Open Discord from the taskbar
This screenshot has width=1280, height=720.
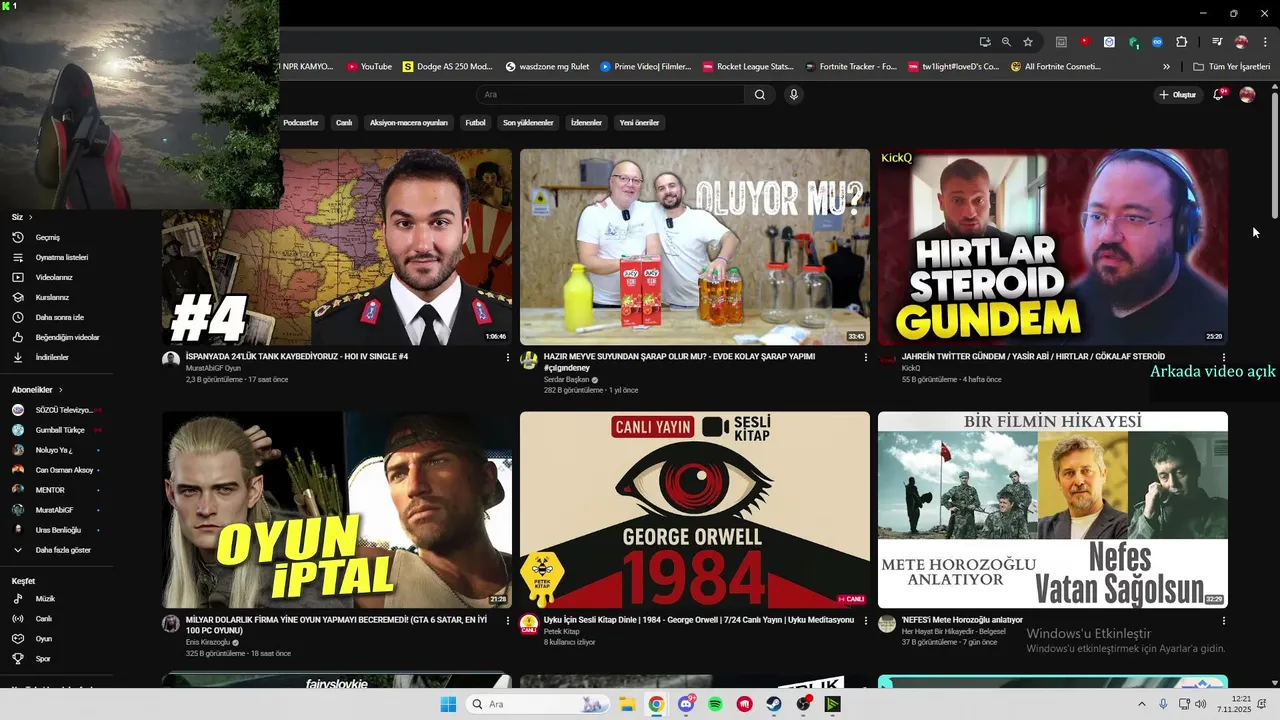coord(686,704)
